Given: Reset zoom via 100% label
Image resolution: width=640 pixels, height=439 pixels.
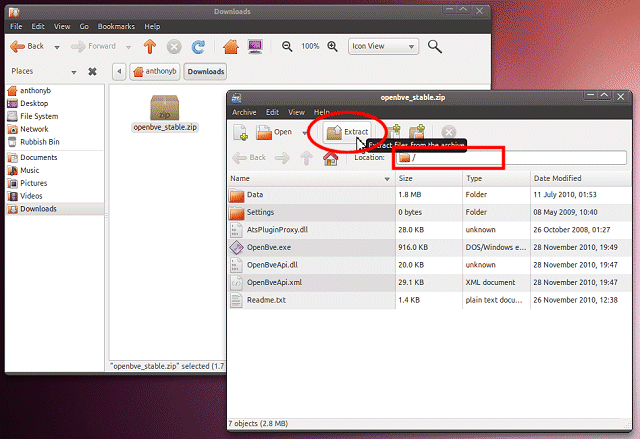Looking at the screenshot, I should click(310, 47).
